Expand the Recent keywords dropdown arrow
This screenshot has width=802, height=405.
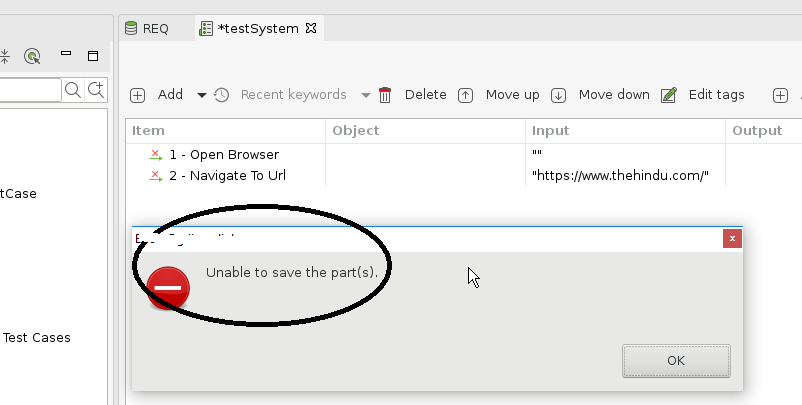(x=366, y=95)
